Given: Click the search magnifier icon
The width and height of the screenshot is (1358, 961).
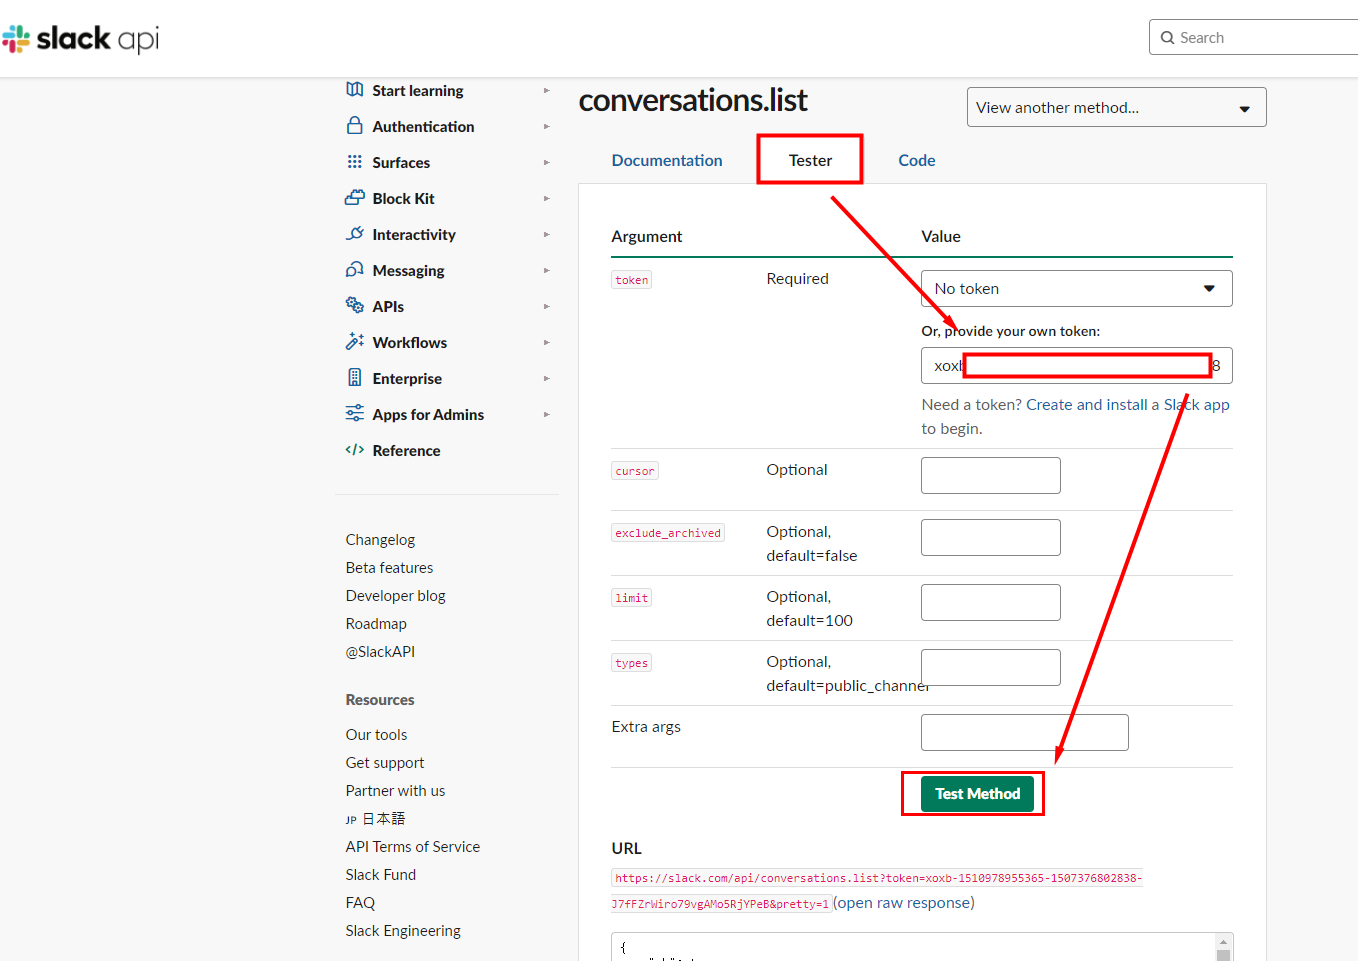Looking at the screenshot, I should click(1167, 38).
